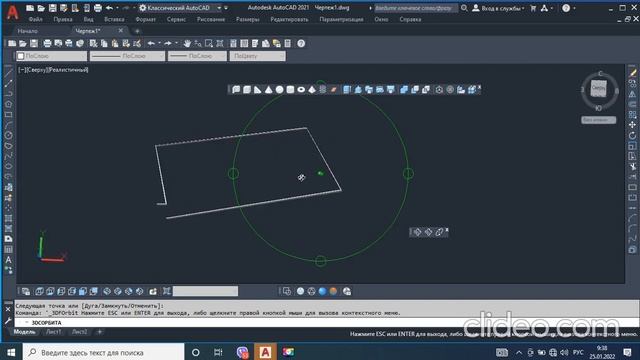Select the blue sphere visual style
The image size is (640, 360).
322,291
